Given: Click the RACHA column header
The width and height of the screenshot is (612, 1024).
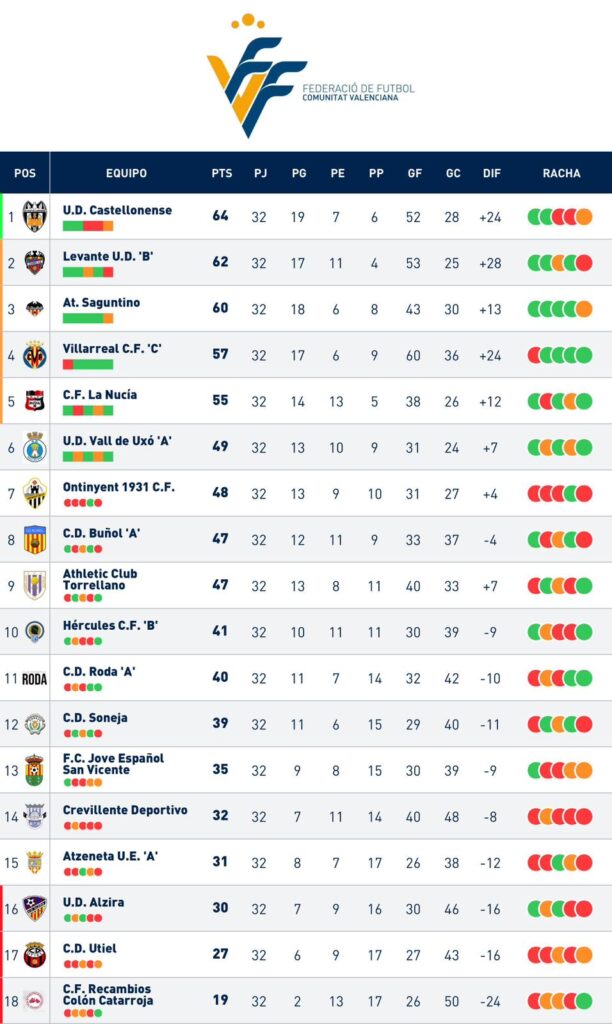Looking at the screenshot, I should pyautogui.click(x=561, y=173).
